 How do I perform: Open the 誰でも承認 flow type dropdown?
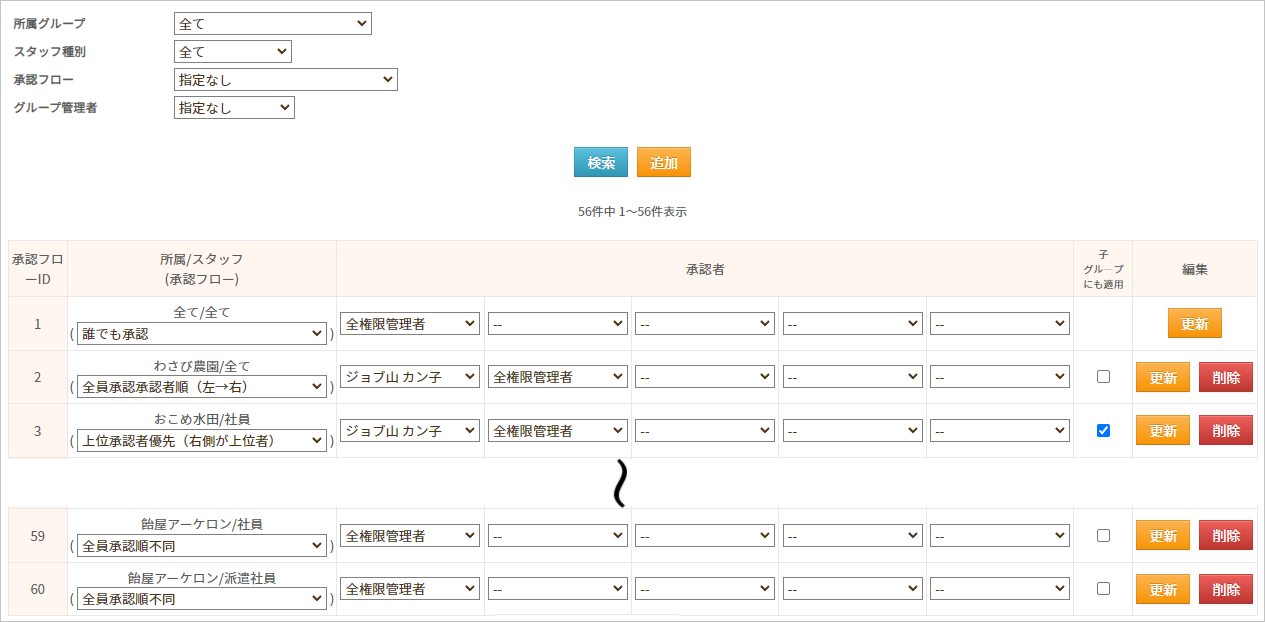(x=202, y=334)
